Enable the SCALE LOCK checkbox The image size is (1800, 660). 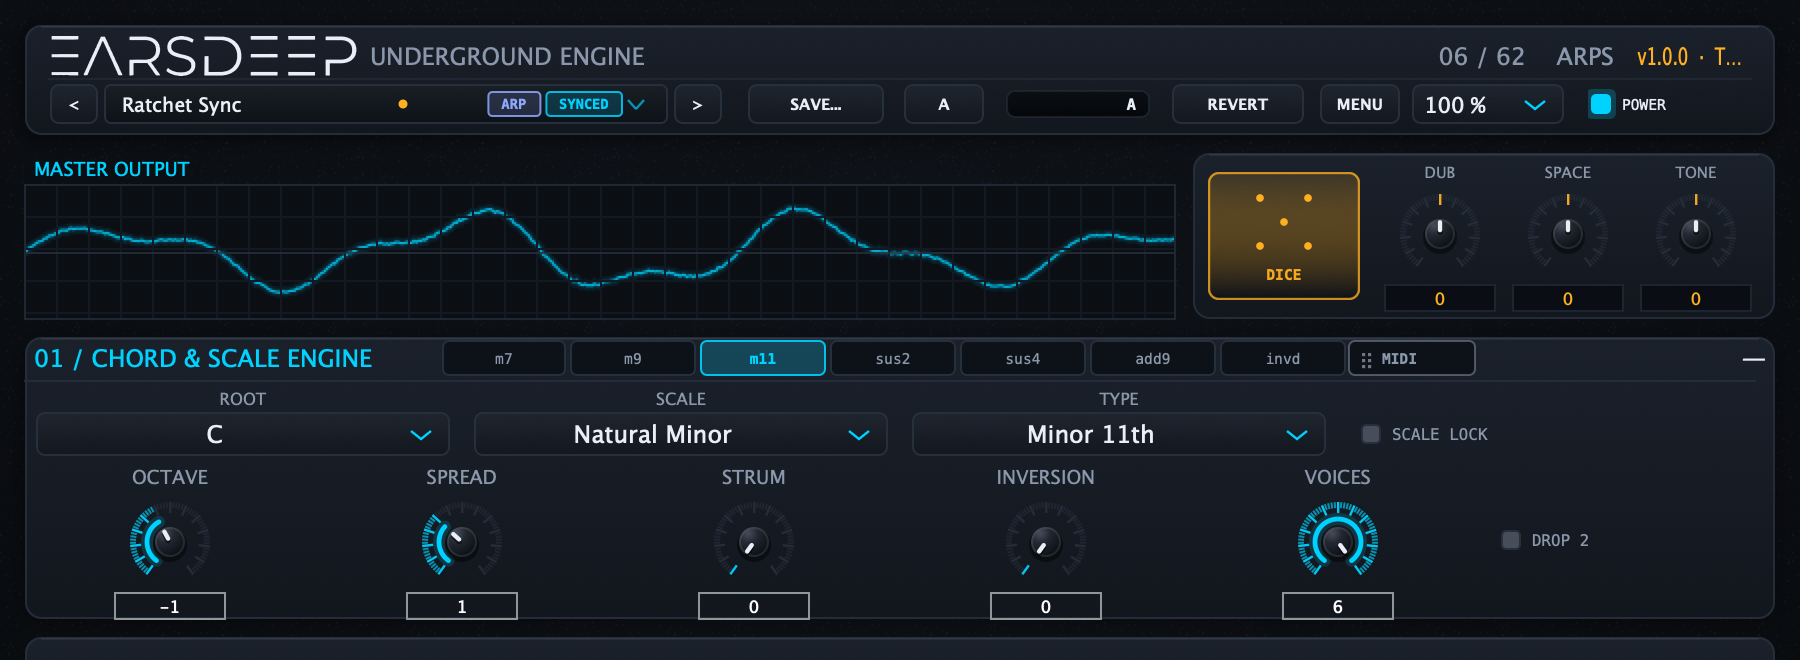(1371, 434)
